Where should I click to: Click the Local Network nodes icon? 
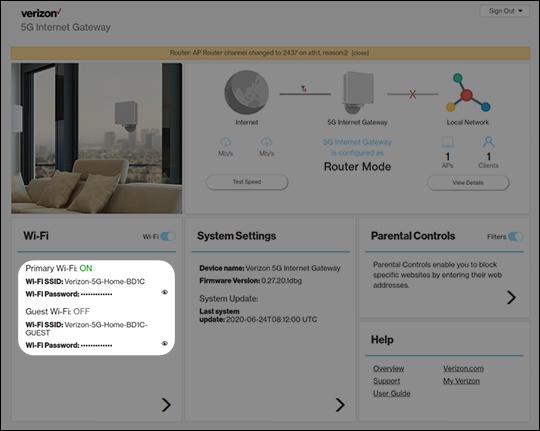468,92
